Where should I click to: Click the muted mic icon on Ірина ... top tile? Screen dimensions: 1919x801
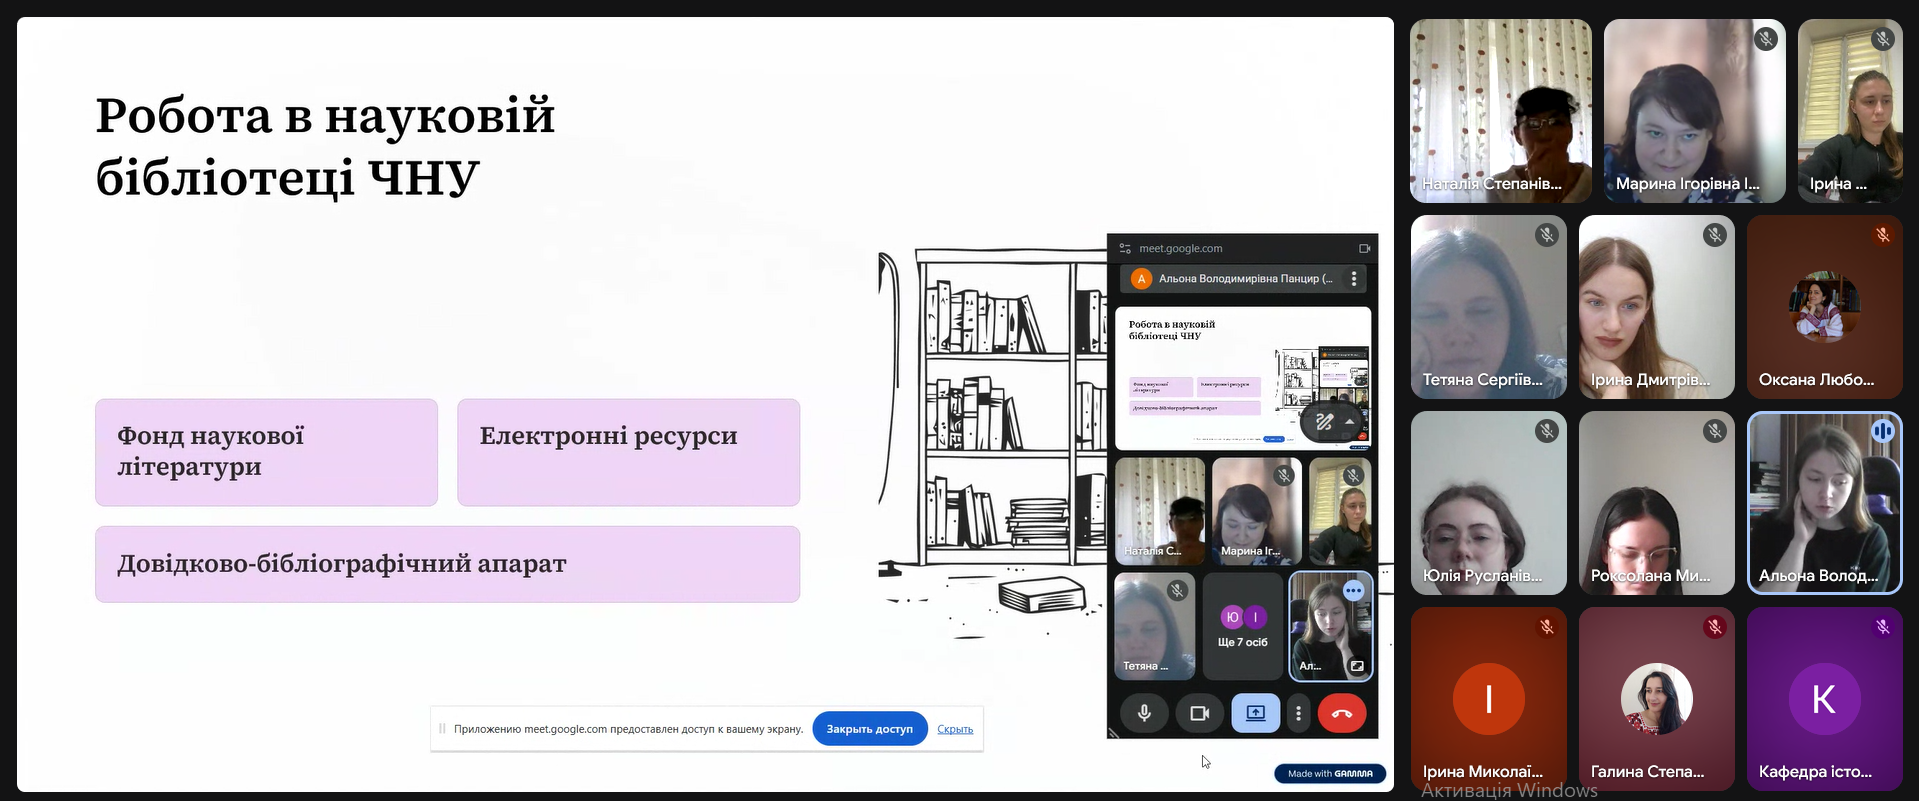point(1883,39)
